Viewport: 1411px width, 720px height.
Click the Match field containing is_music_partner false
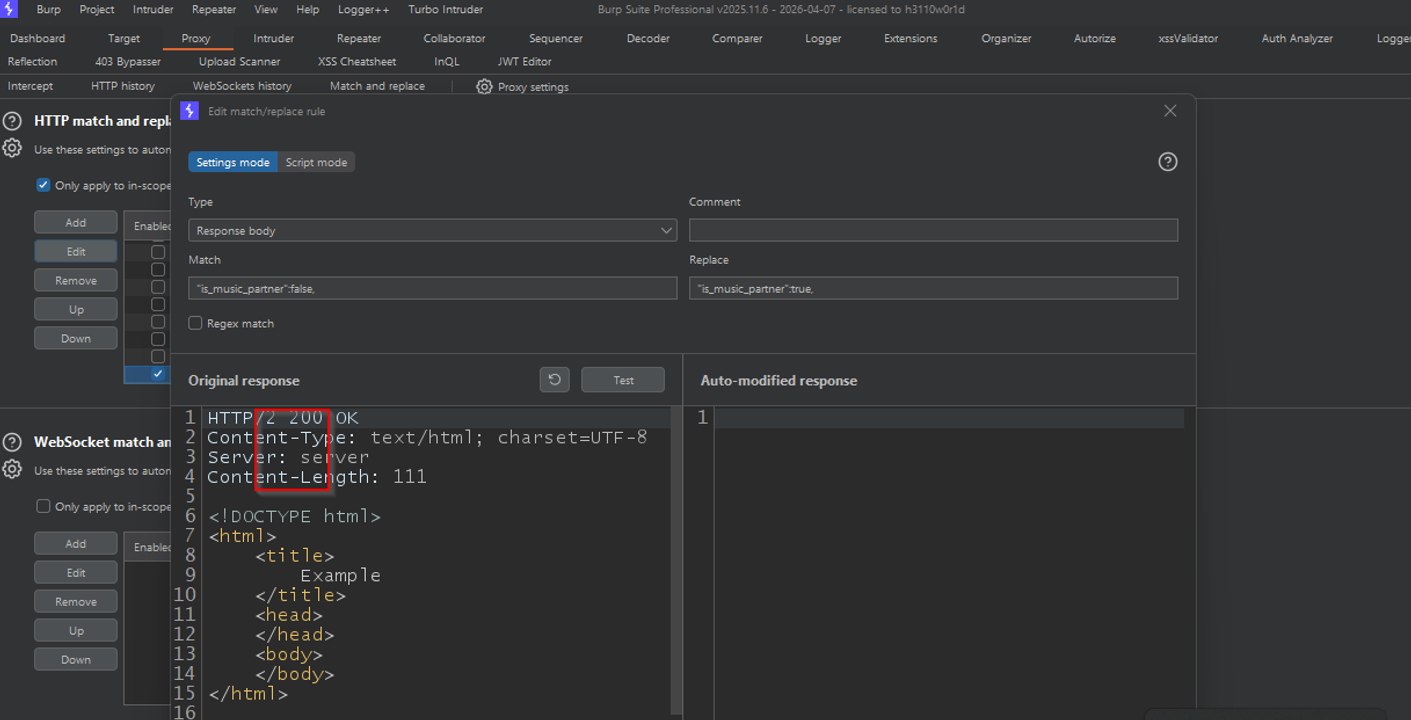tap(433, 288)
